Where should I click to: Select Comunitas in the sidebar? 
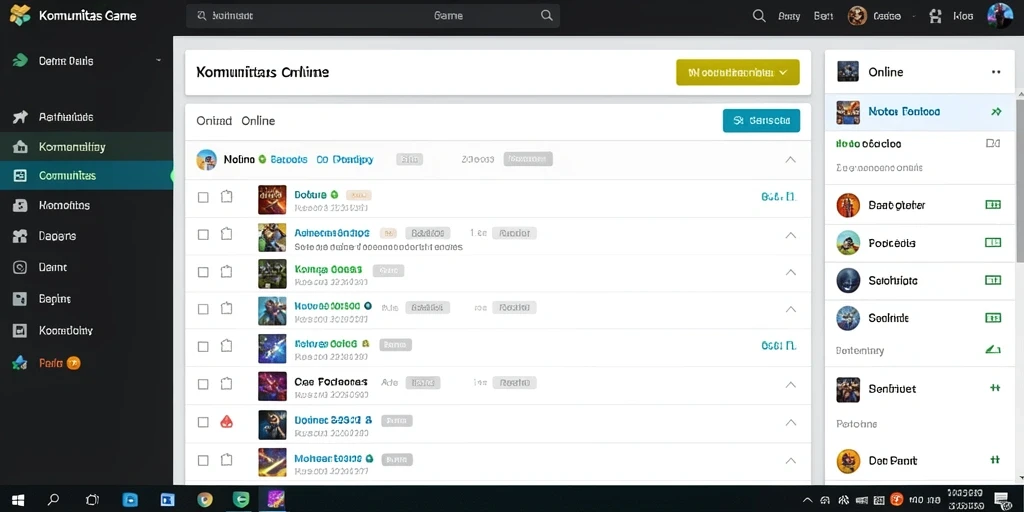point(86,176)
